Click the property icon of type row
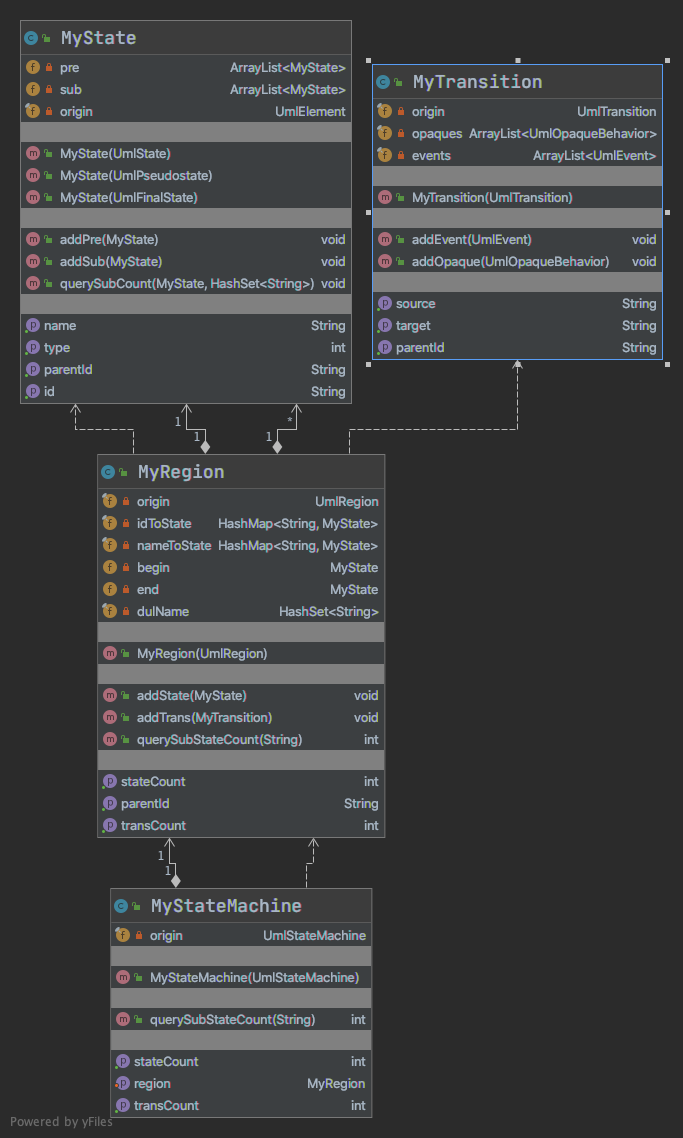The height and width of the screenshot is (1138, 683). (x=33, y=348)
